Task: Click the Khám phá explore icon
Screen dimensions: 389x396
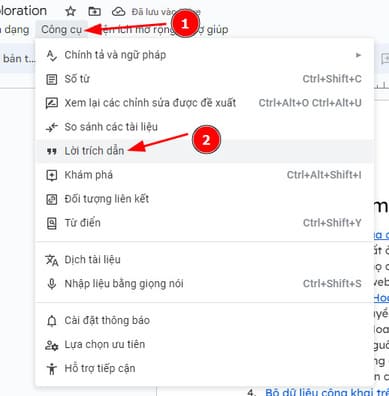Action: [x=51, y=175]
